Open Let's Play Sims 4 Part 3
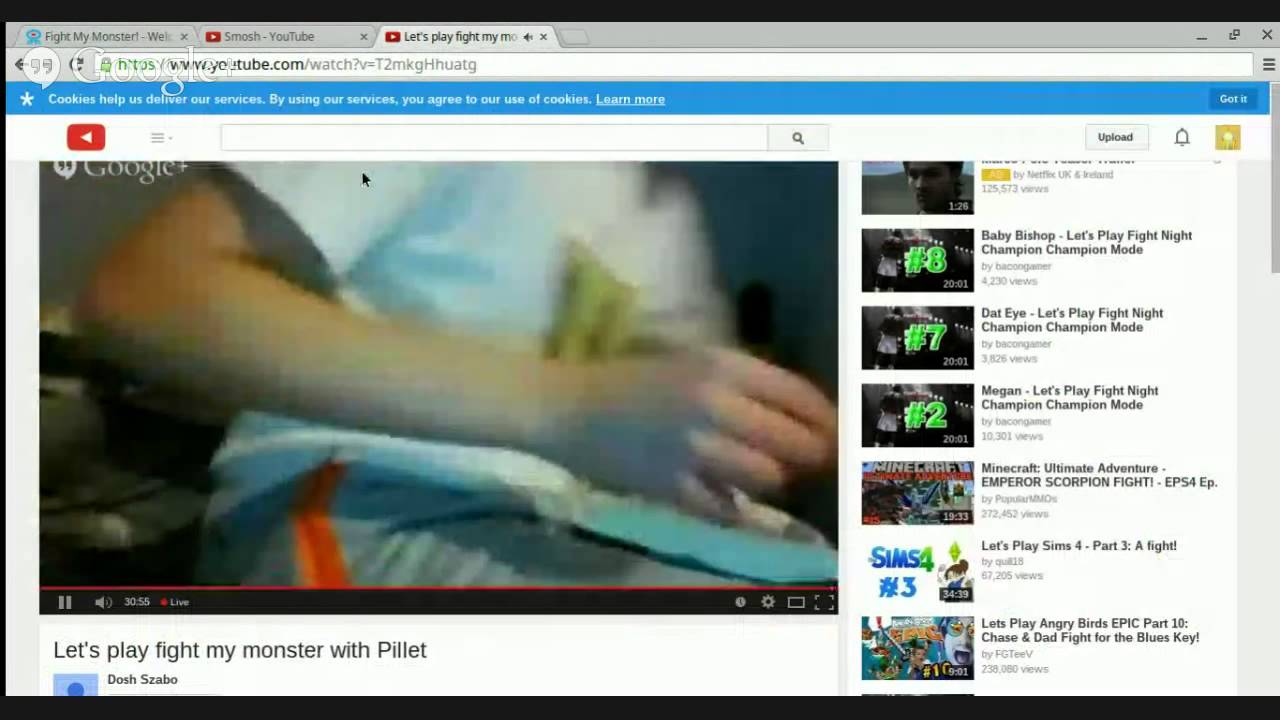Image resolution: width=1280 pixels, height=720 pixels. point(1079,546)
